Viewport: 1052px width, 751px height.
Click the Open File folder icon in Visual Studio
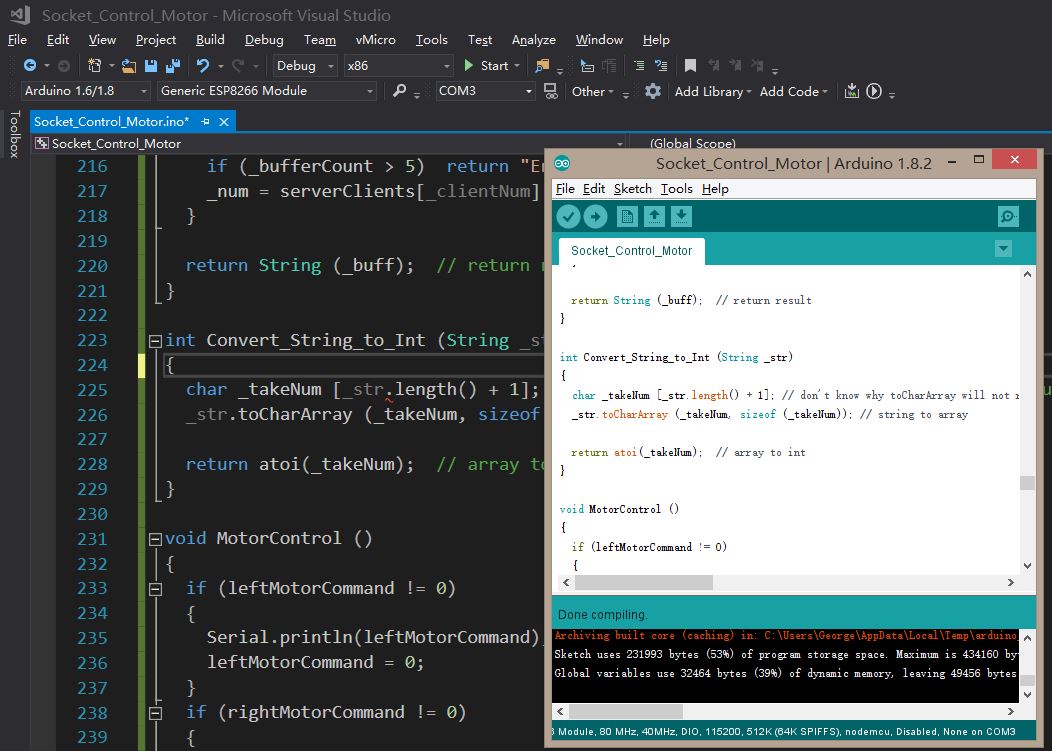pyautogui.click(x=129, y=65)
